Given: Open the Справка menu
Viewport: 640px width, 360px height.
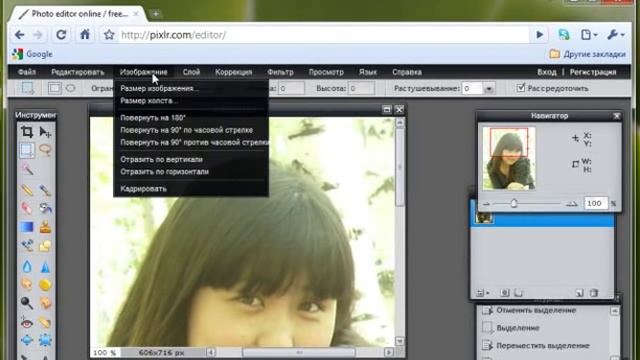Looking at the screenshot, I should pos(407,72).
